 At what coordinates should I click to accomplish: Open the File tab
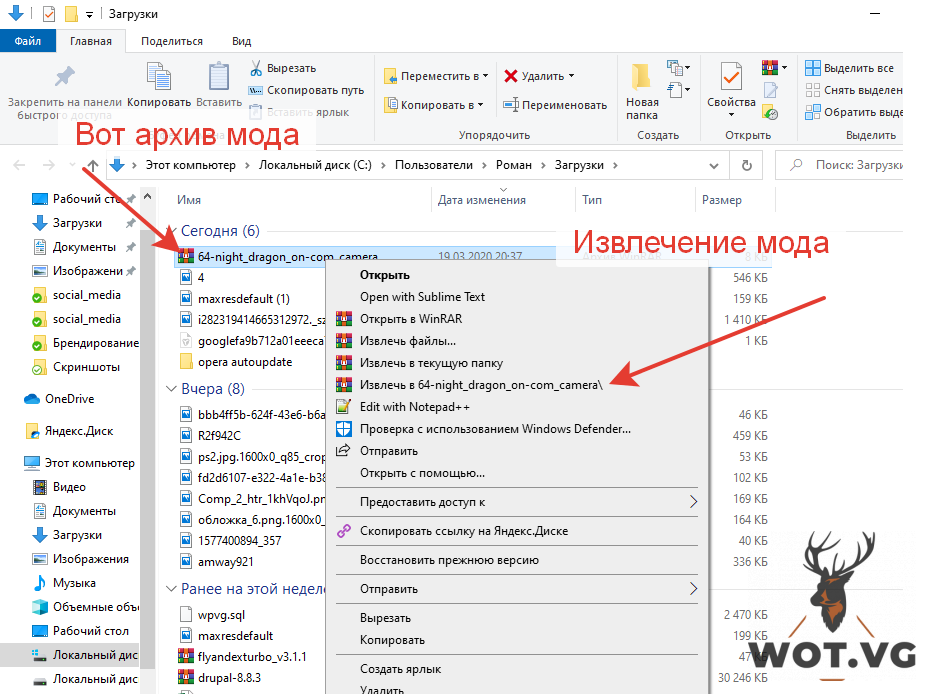pos(28,41)
